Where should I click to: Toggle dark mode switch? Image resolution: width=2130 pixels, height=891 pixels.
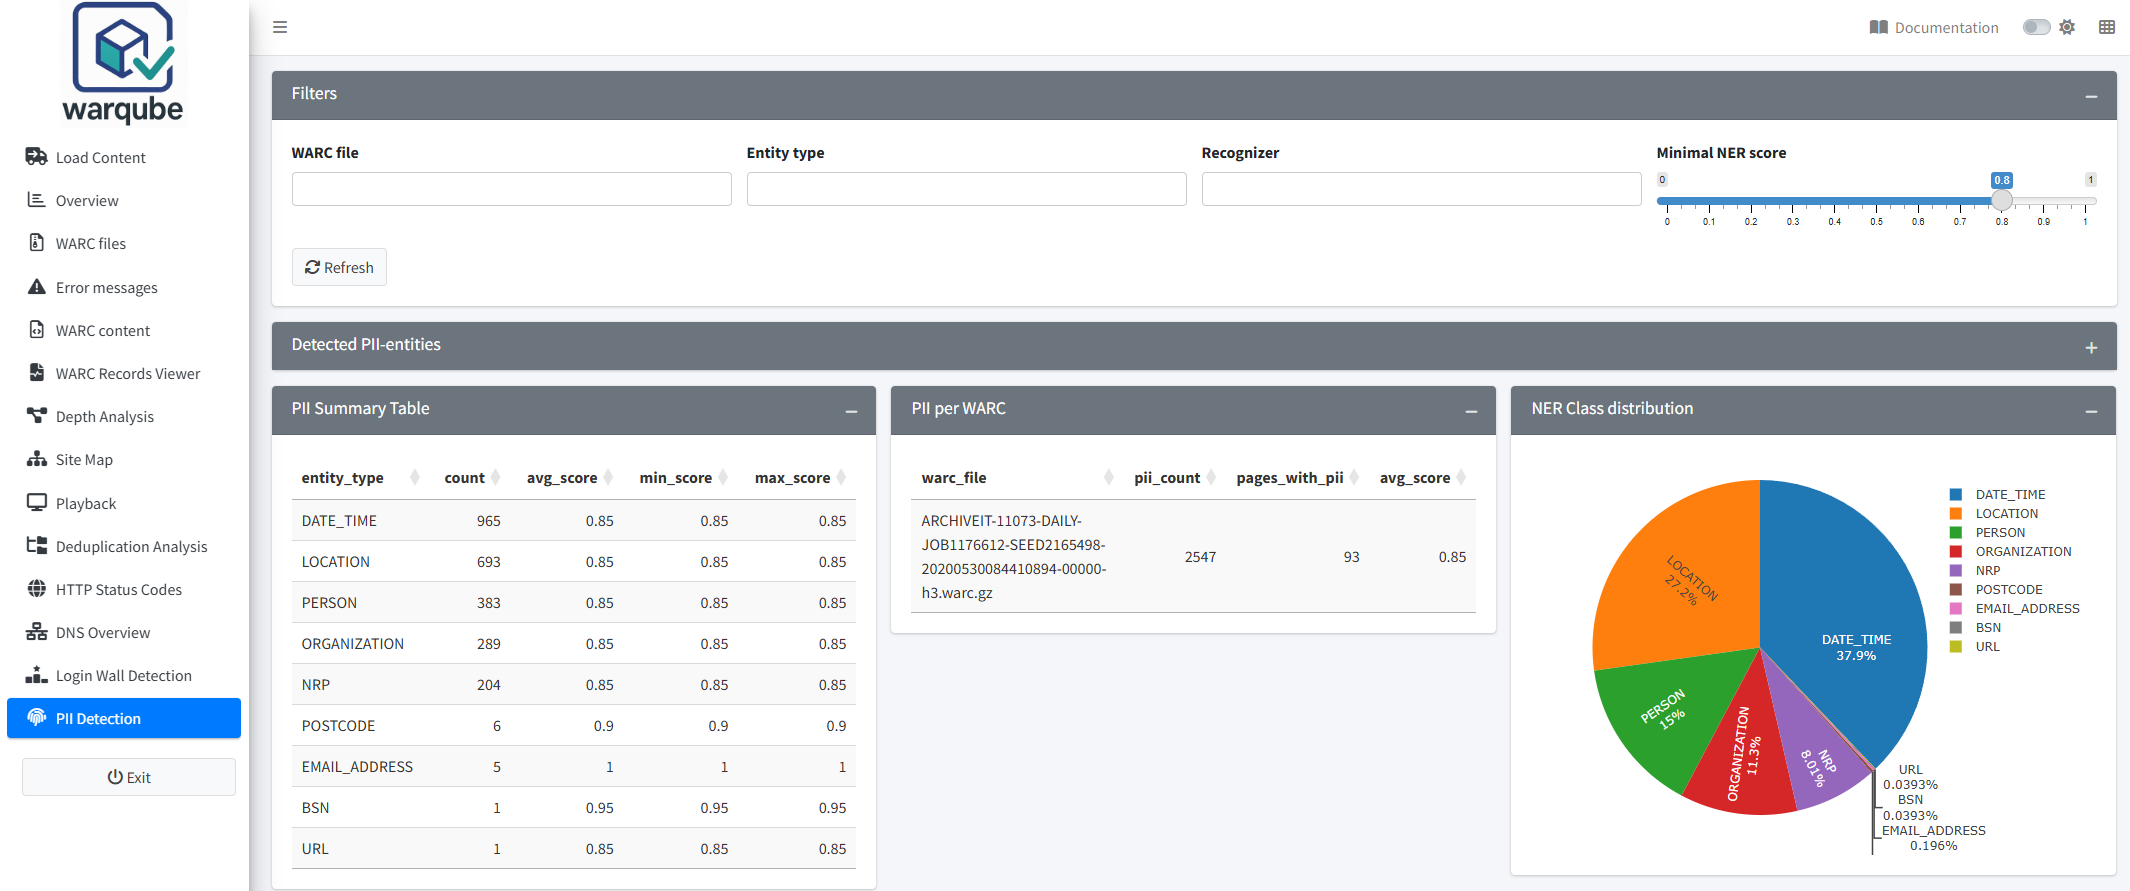[2036, 27]
